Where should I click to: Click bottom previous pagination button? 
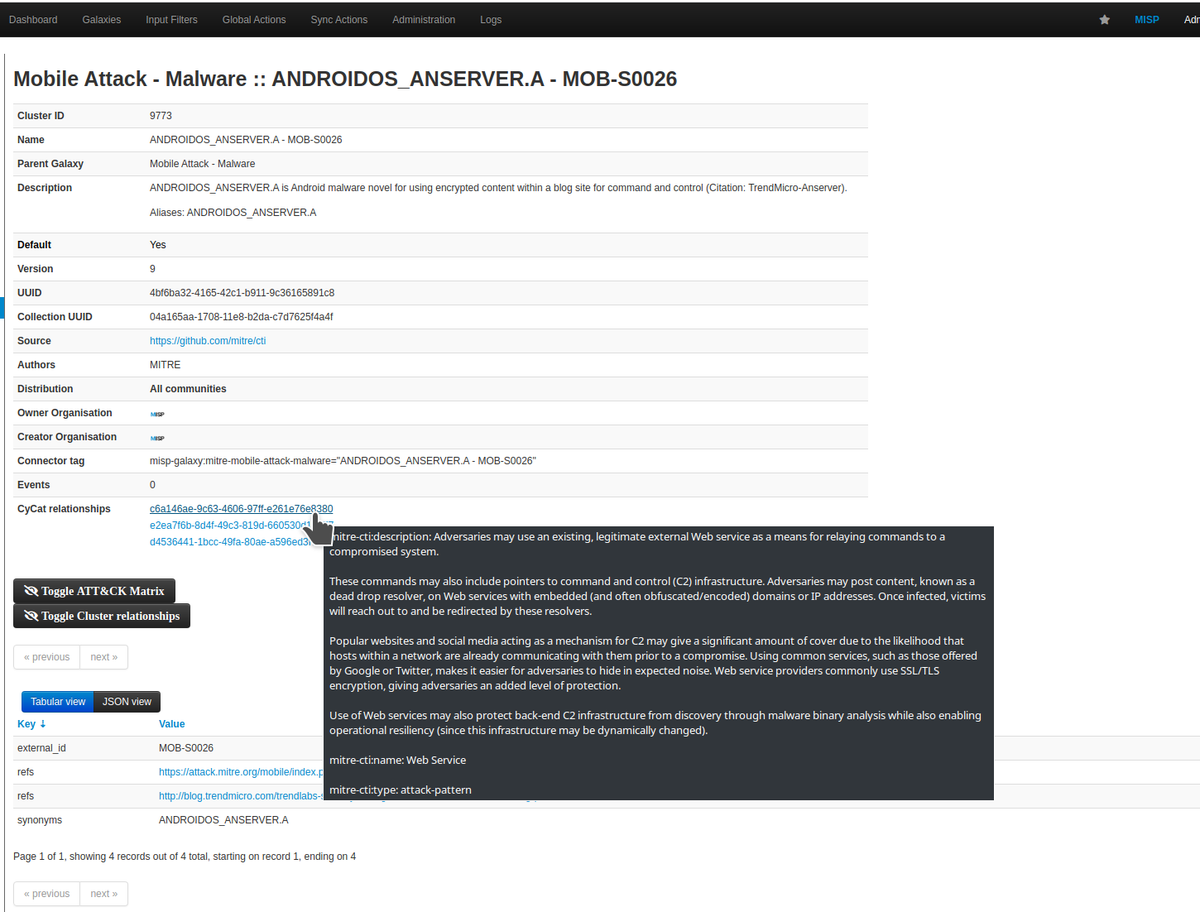47,893
